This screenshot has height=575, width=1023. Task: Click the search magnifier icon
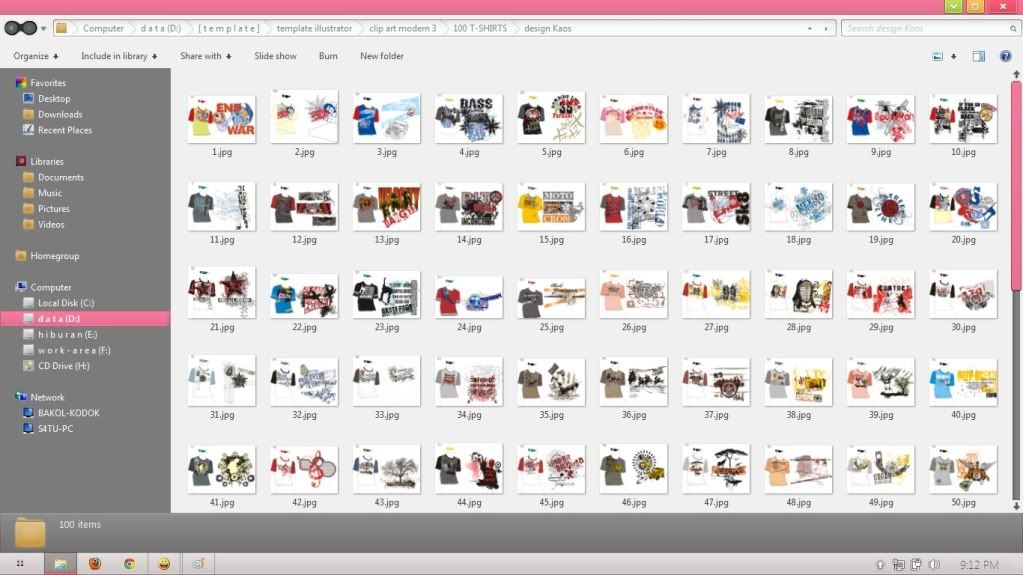1013,29
